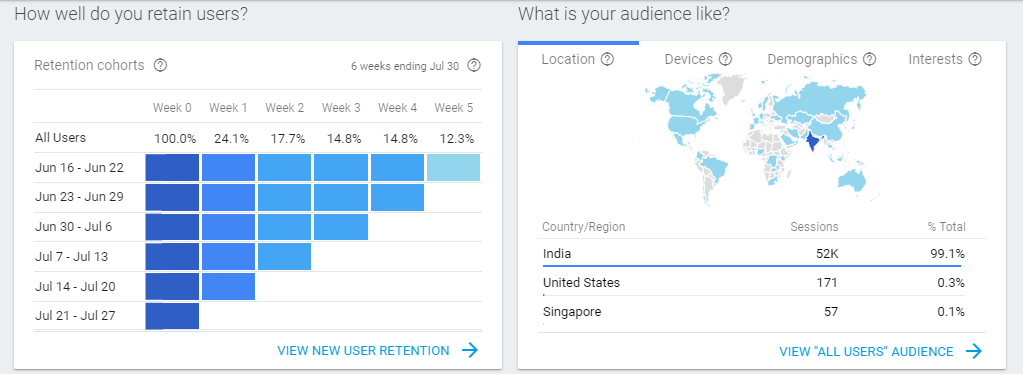Click the All Users row label

tap(60, 138)
